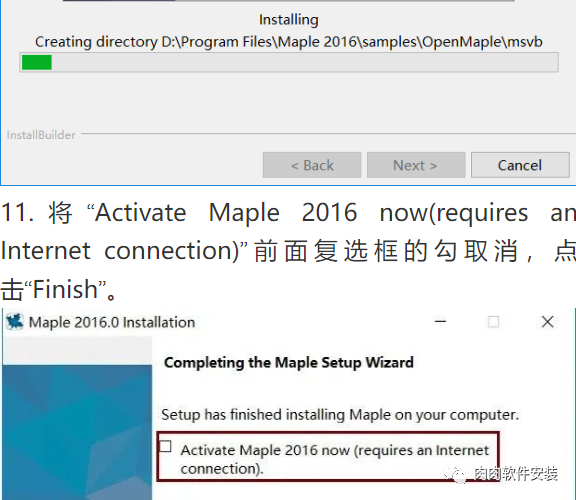Click the Setup has finished installing message

pos(340,415)
